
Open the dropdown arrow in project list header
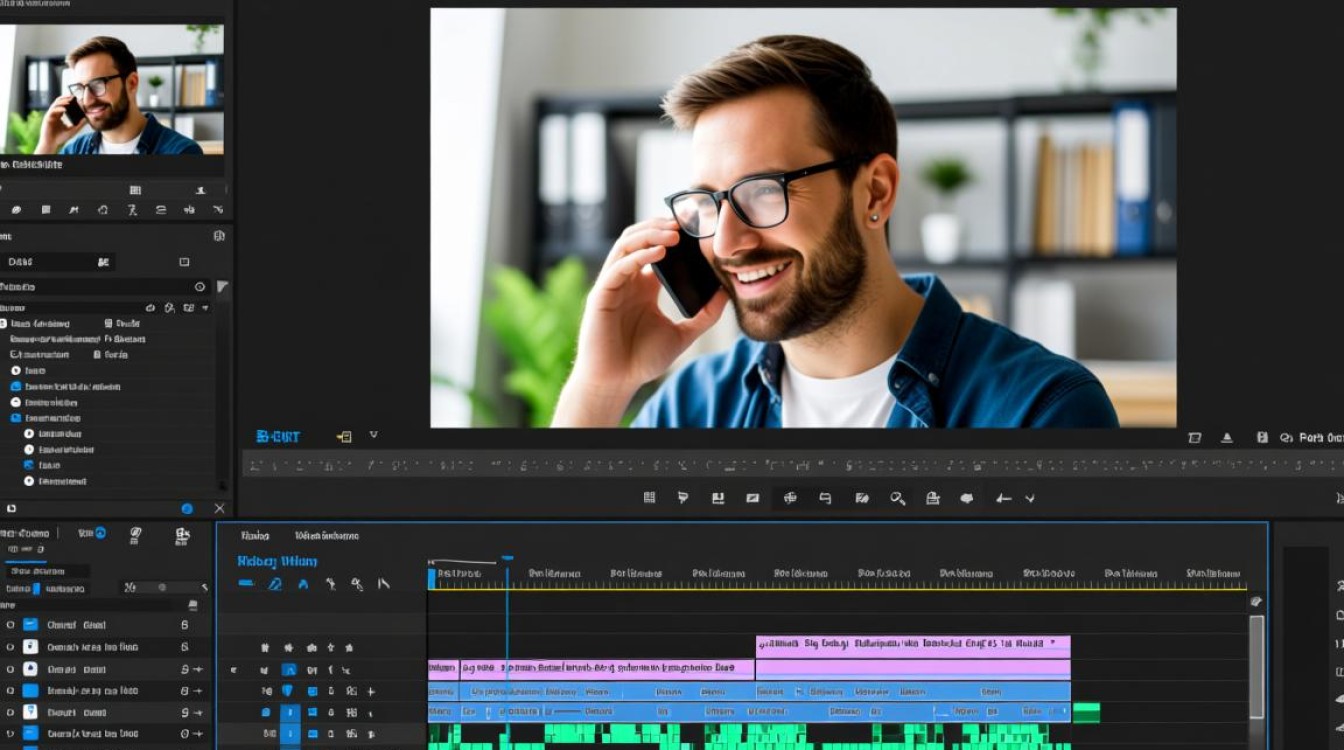[x=206, y=308]
